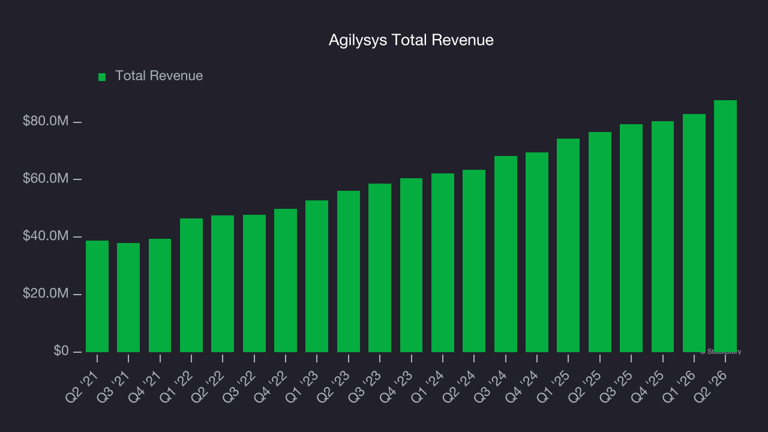Image resolution: width=768 pixels, height=432 pixels.
Task: Click the Q1 '25 revenue bar
Action: point(568,245)
